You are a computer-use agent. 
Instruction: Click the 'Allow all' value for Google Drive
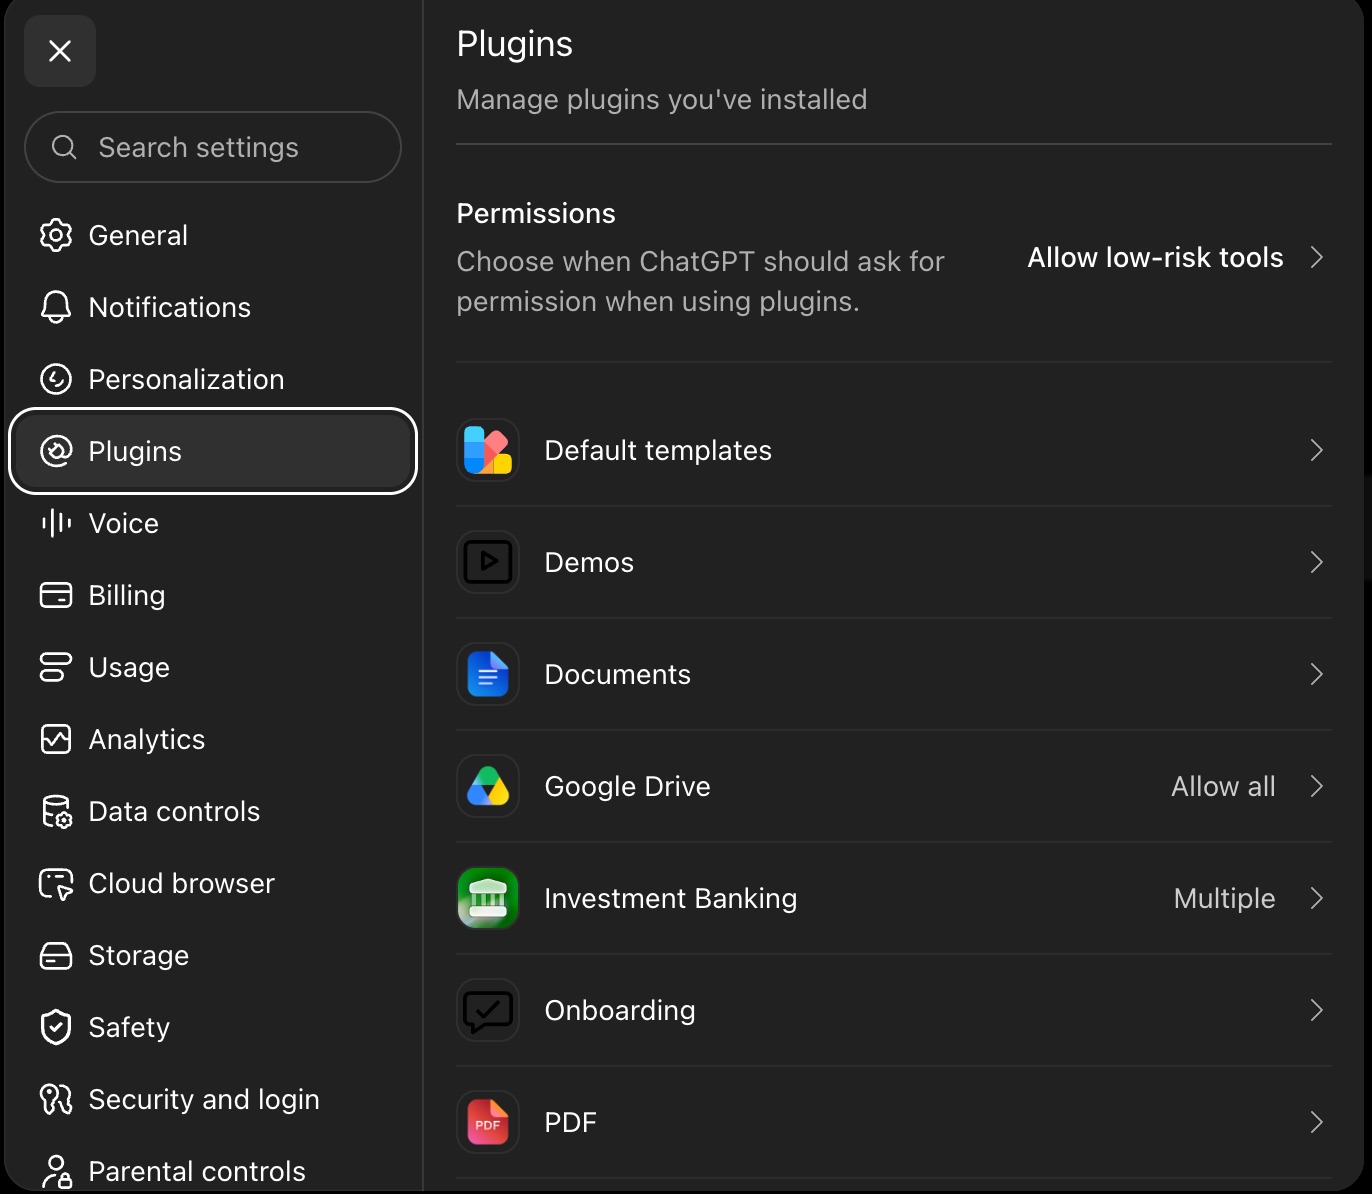point(1223,786)
